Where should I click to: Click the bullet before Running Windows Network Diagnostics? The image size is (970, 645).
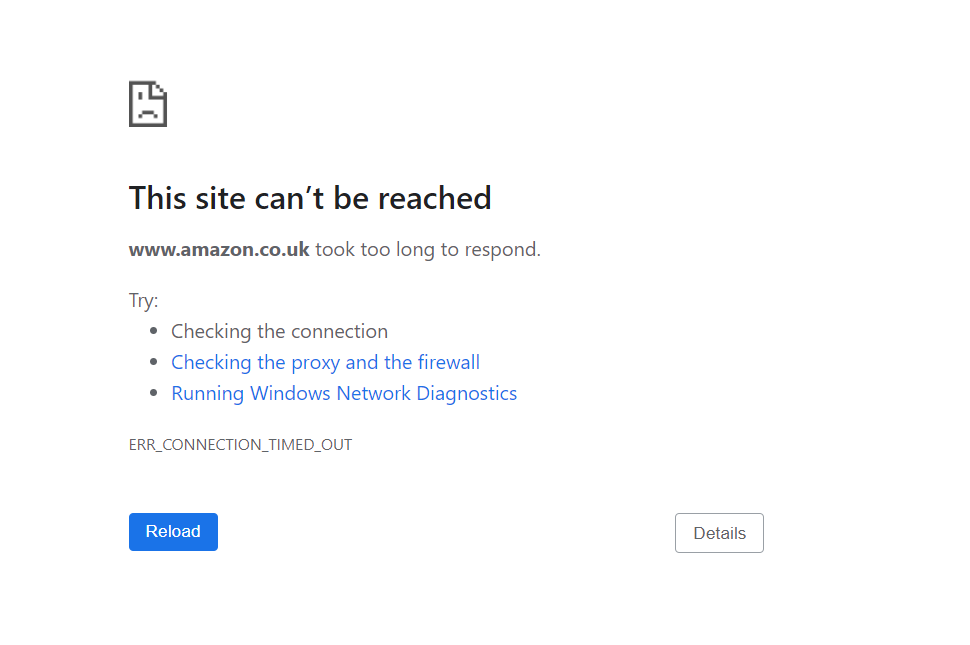coord(153,394)
